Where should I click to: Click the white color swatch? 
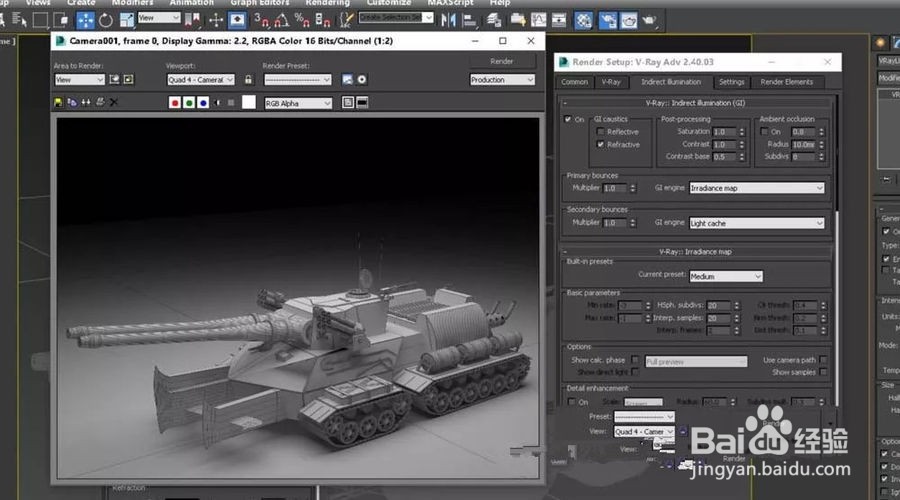pos(249,102)
